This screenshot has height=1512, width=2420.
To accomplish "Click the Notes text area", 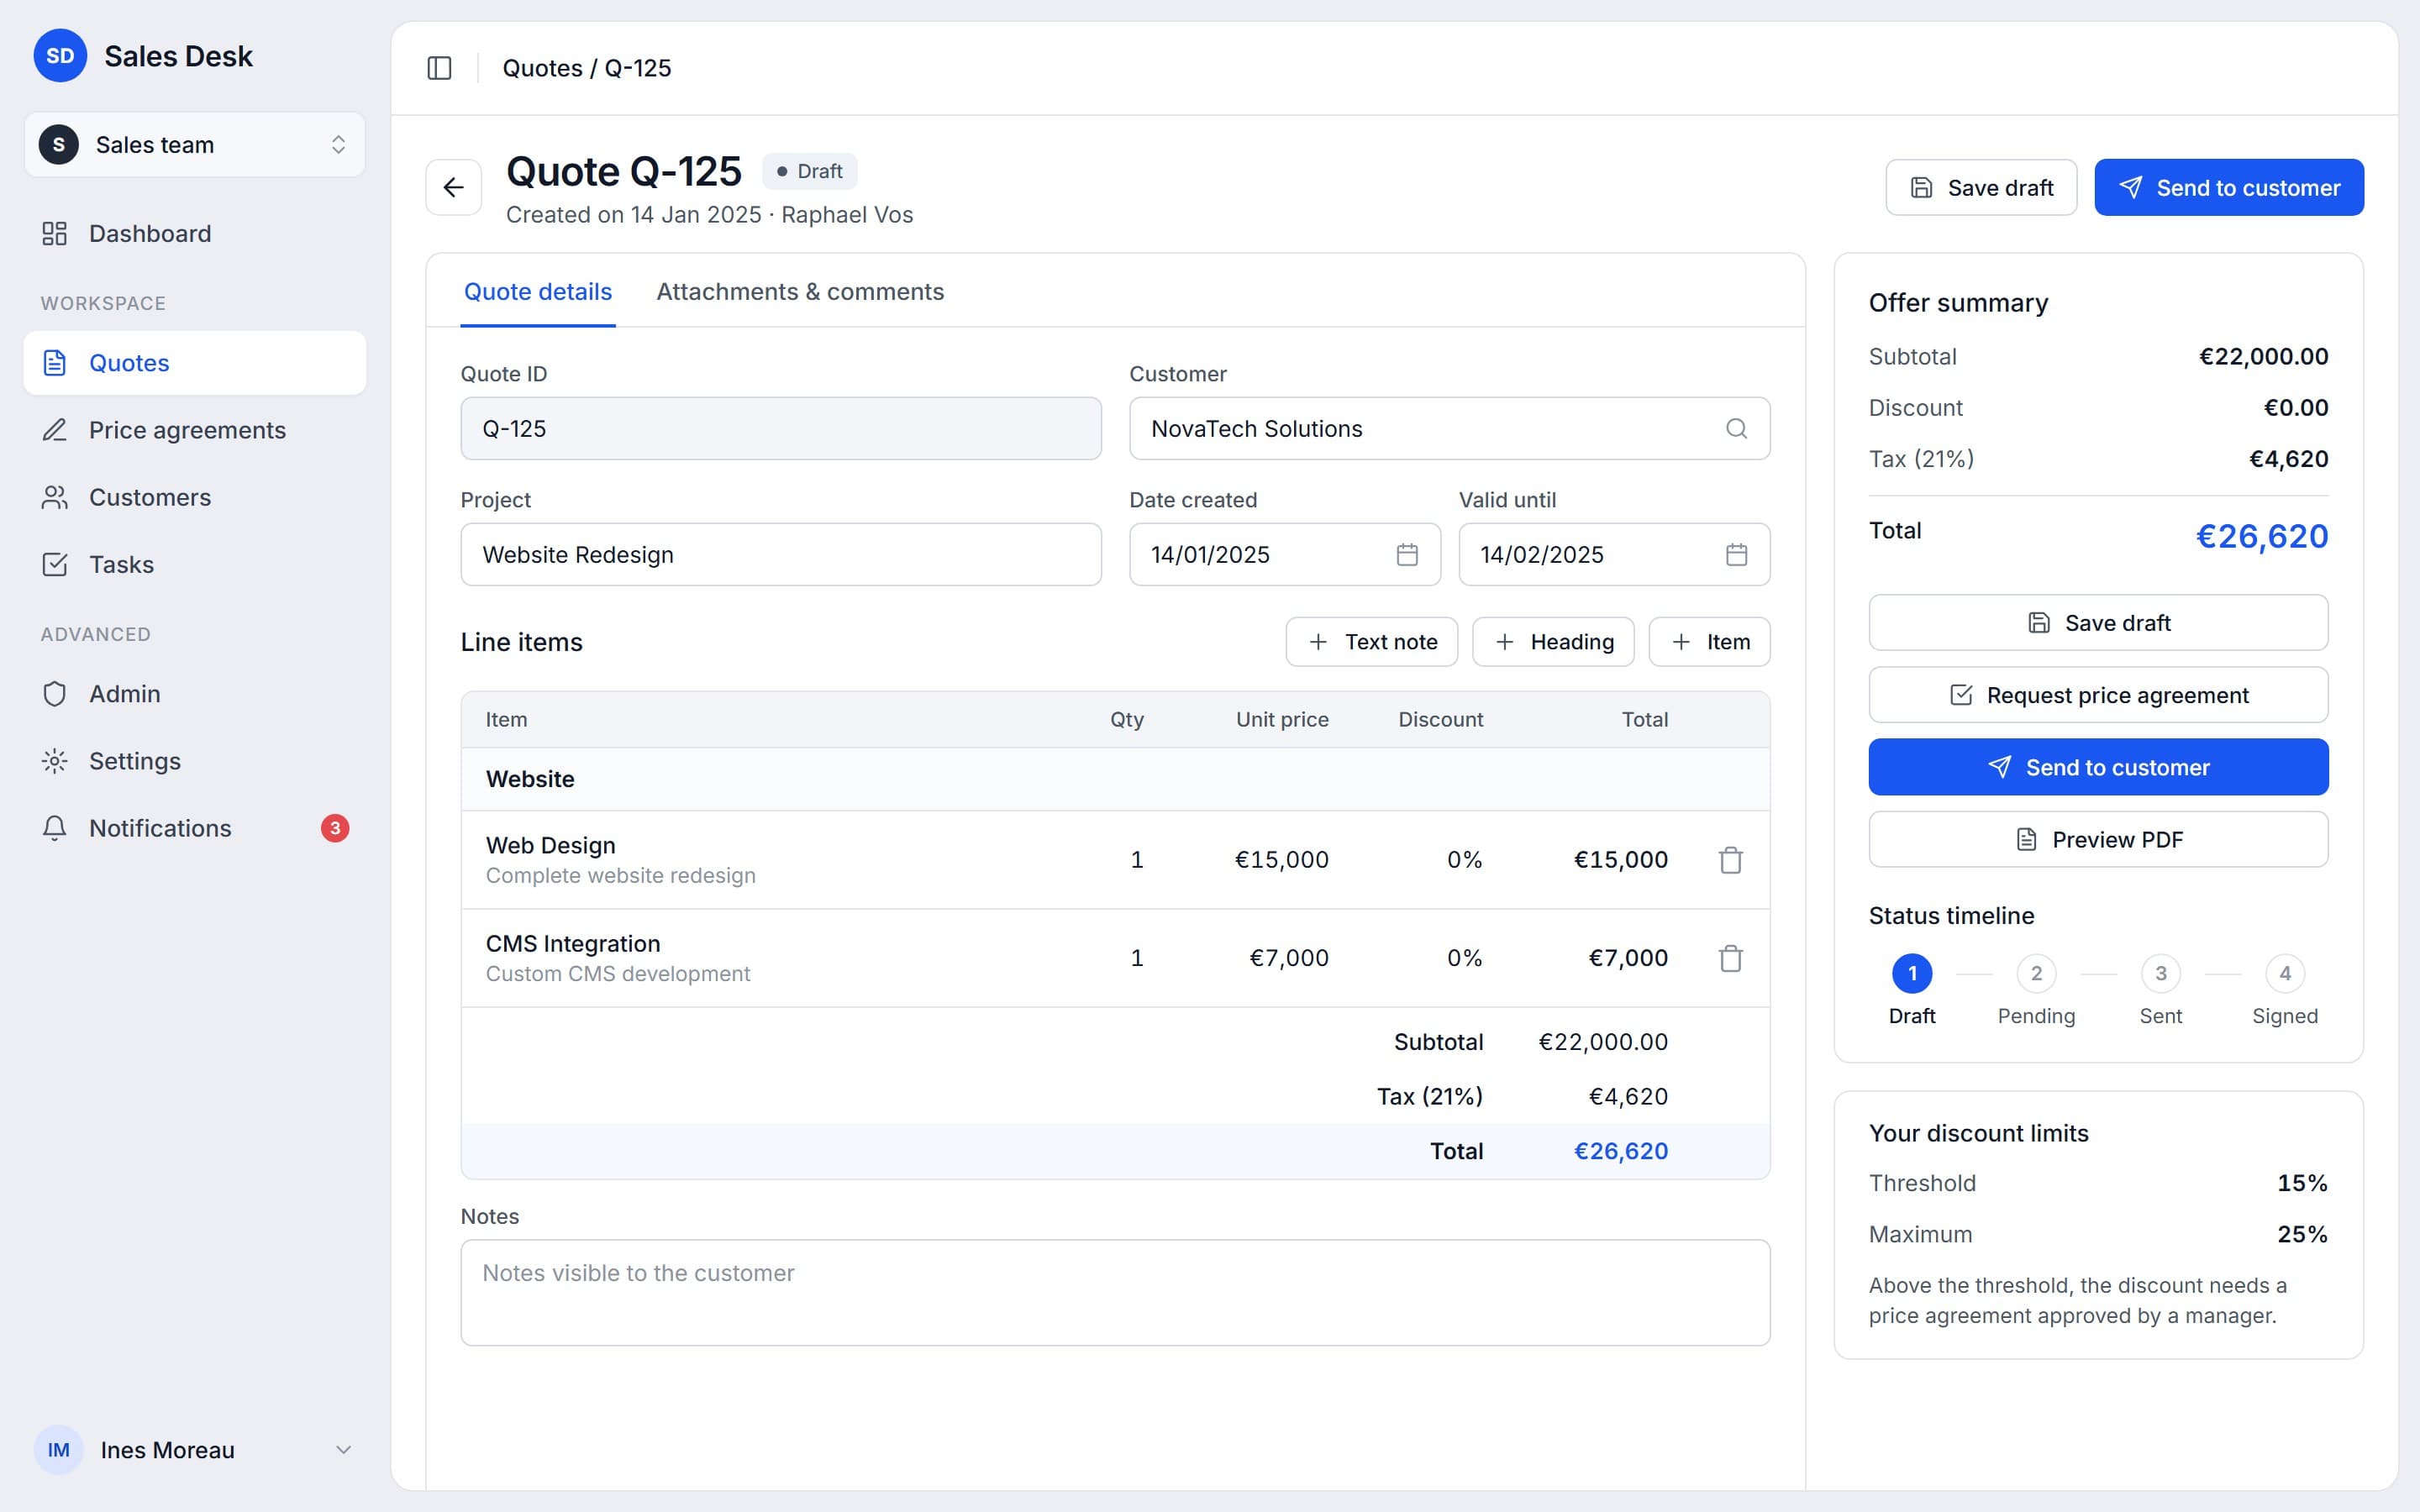I will pyautogui.click(x=1115, y=1293).
